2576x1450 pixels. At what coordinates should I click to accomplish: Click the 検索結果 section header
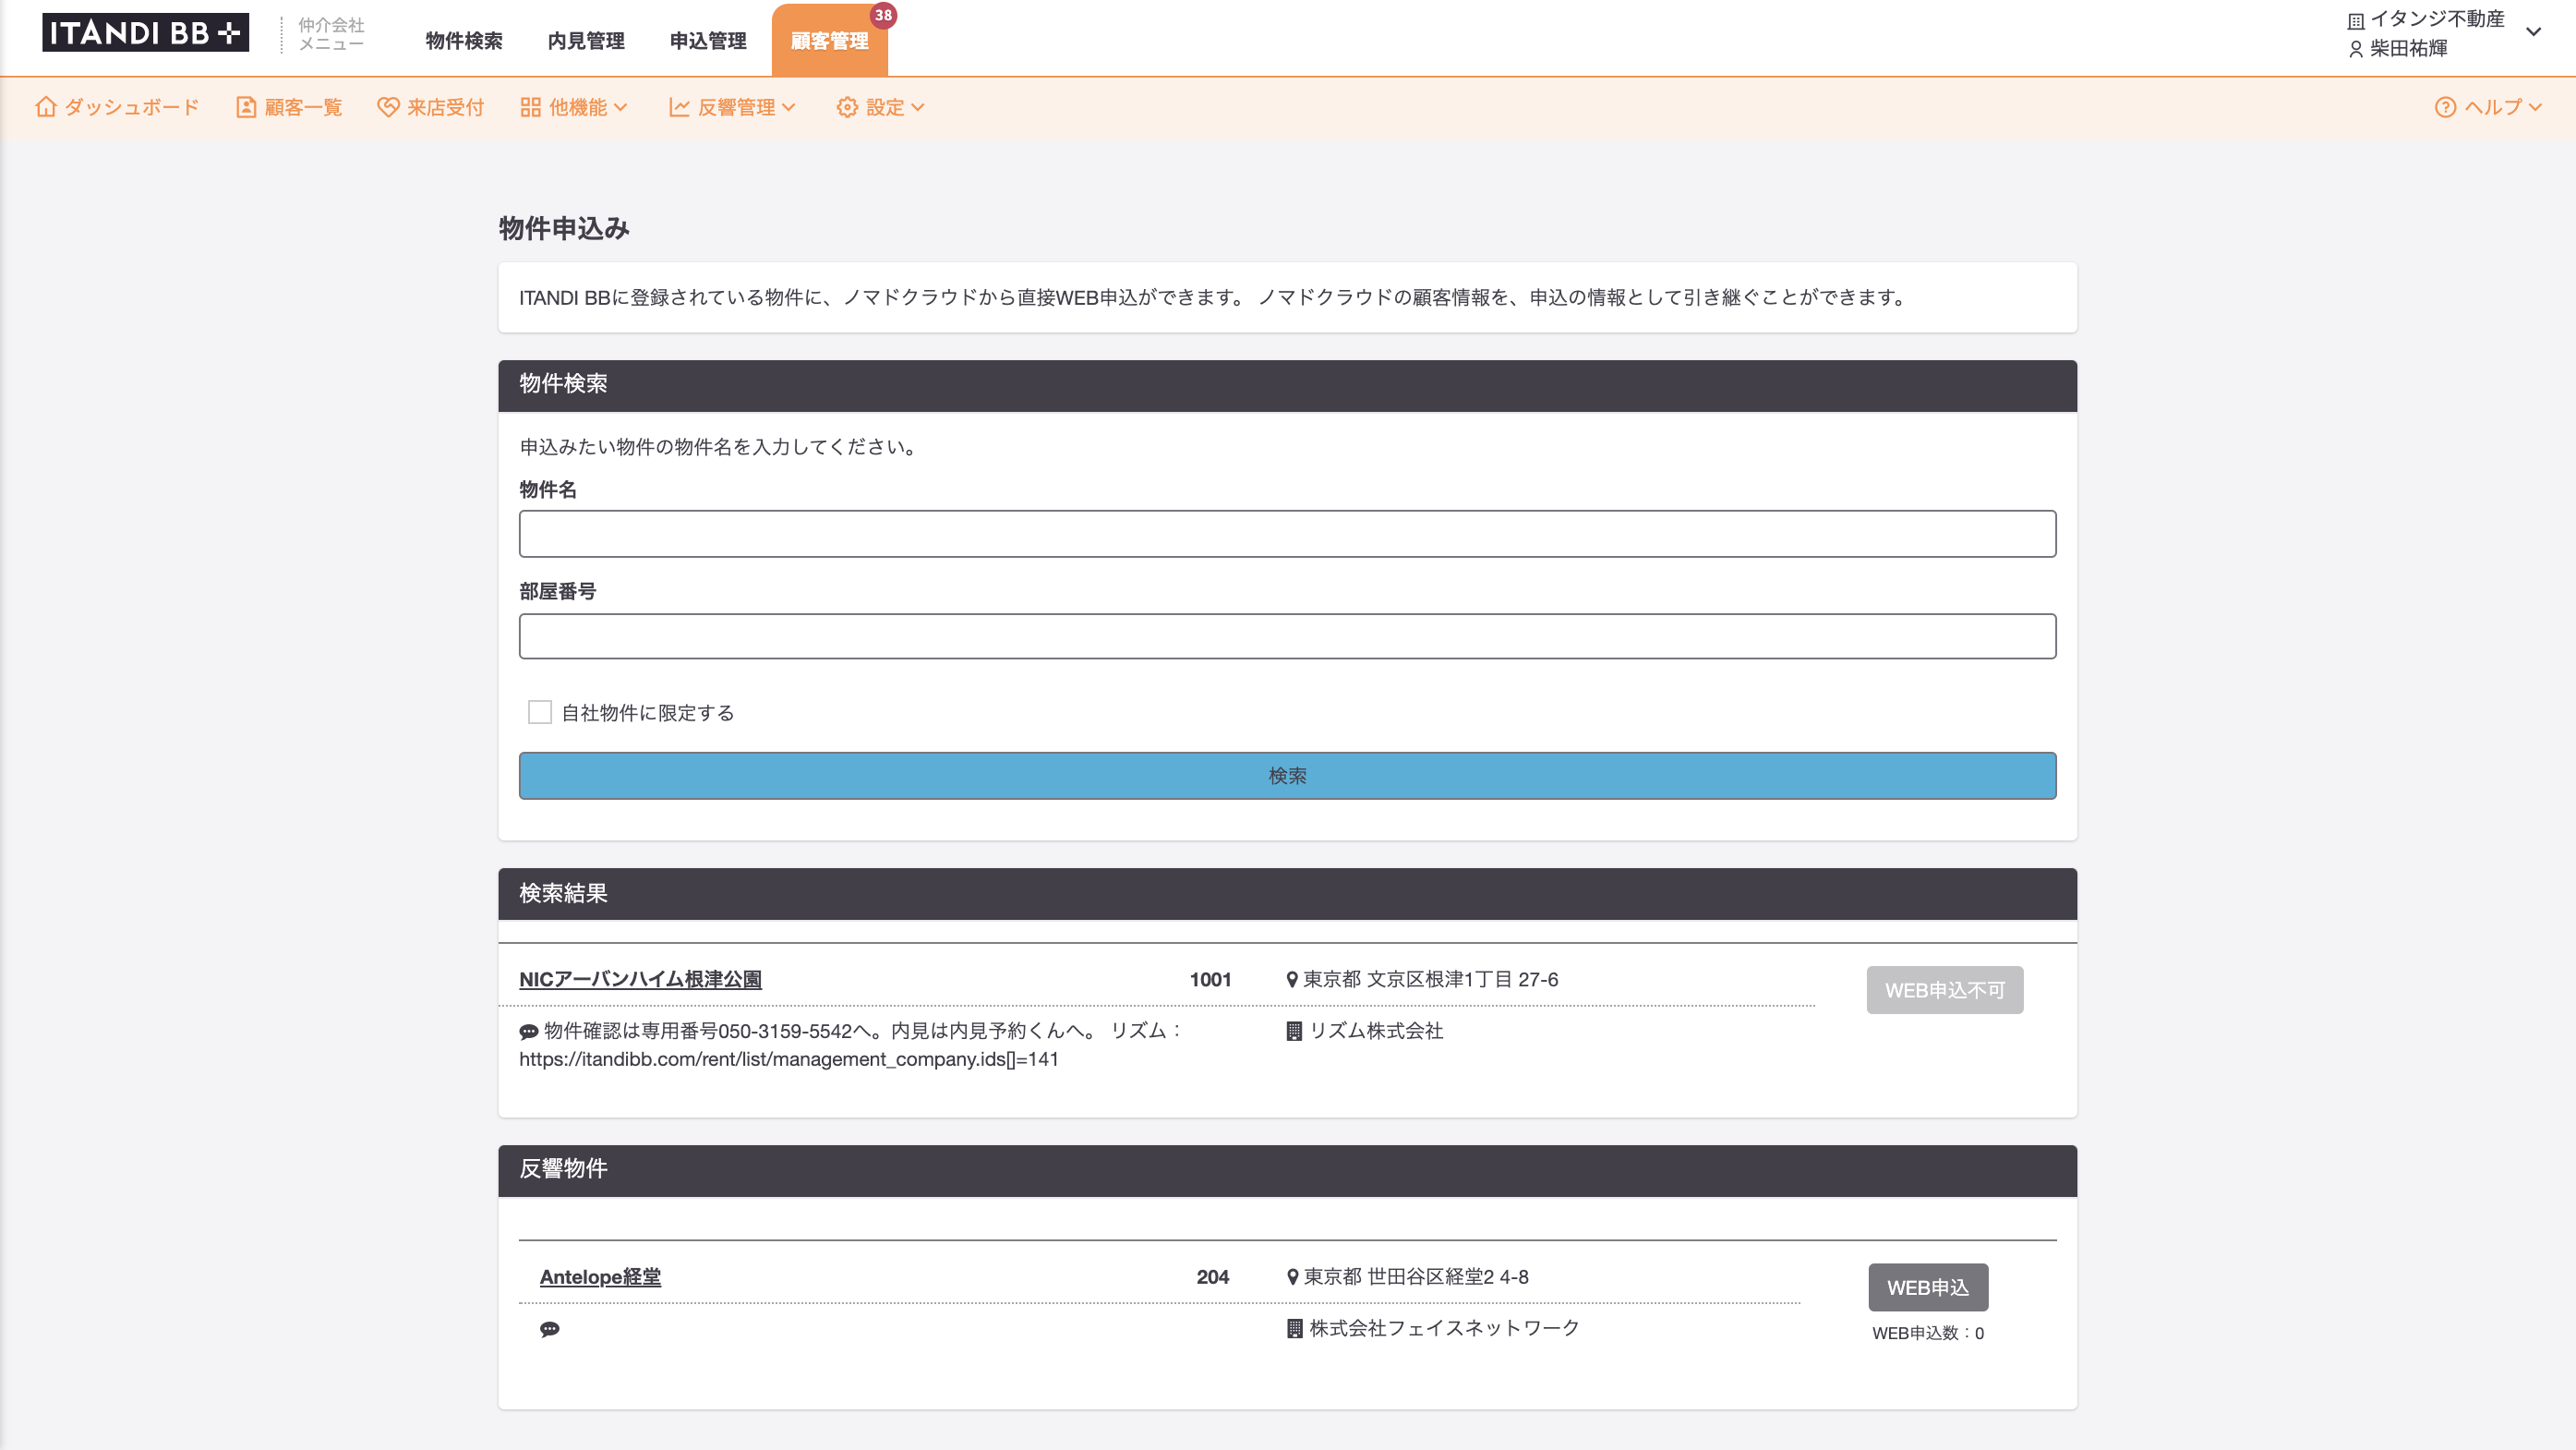[x=1287, y=893]
